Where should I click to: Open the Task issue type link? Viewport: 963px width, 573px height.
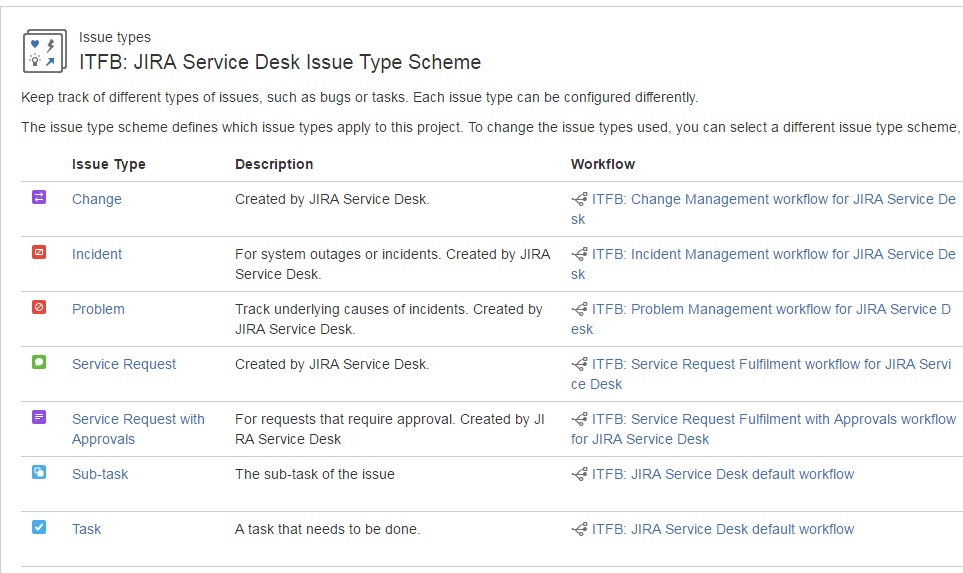click(x=87, y=529)
